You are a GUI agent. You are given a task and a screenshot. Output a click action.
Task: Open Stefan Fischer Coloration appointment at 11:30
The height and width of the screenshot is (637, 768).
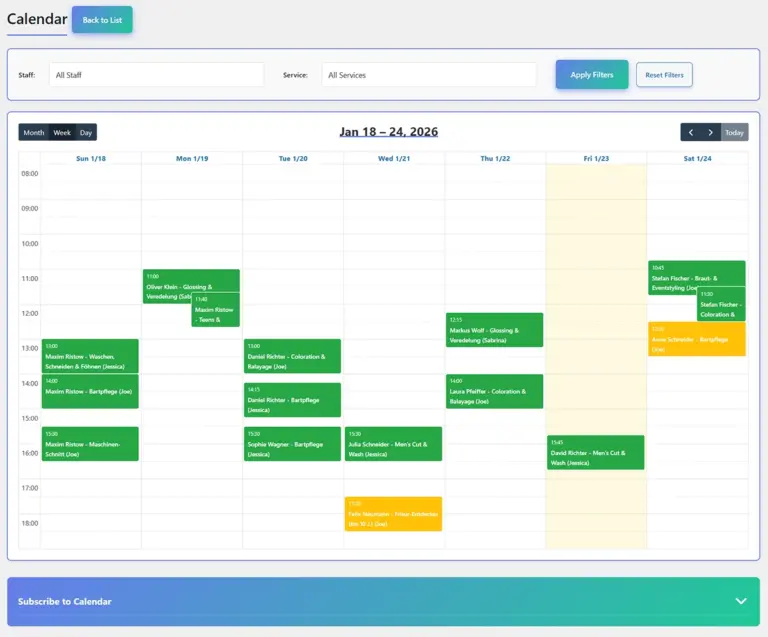[x=721, y=304]
